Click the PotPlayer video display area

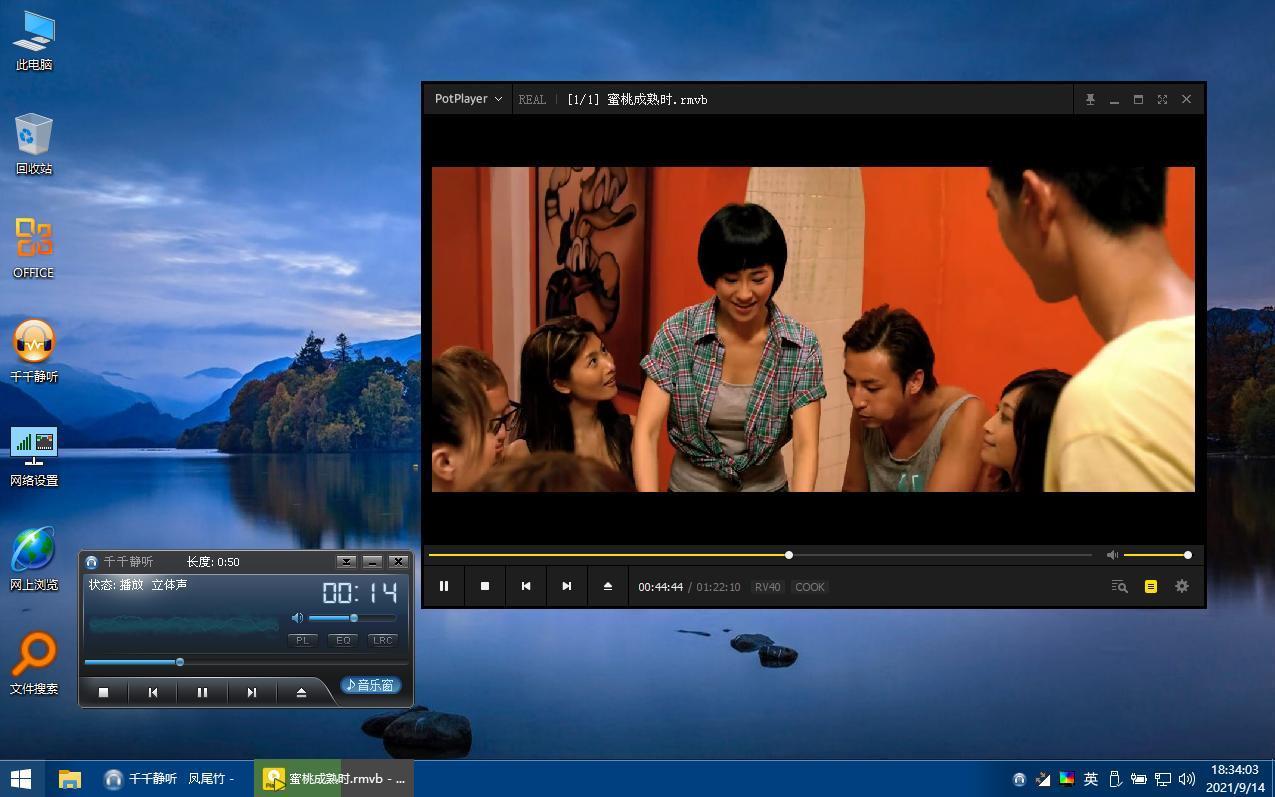[x=813, y=329]
